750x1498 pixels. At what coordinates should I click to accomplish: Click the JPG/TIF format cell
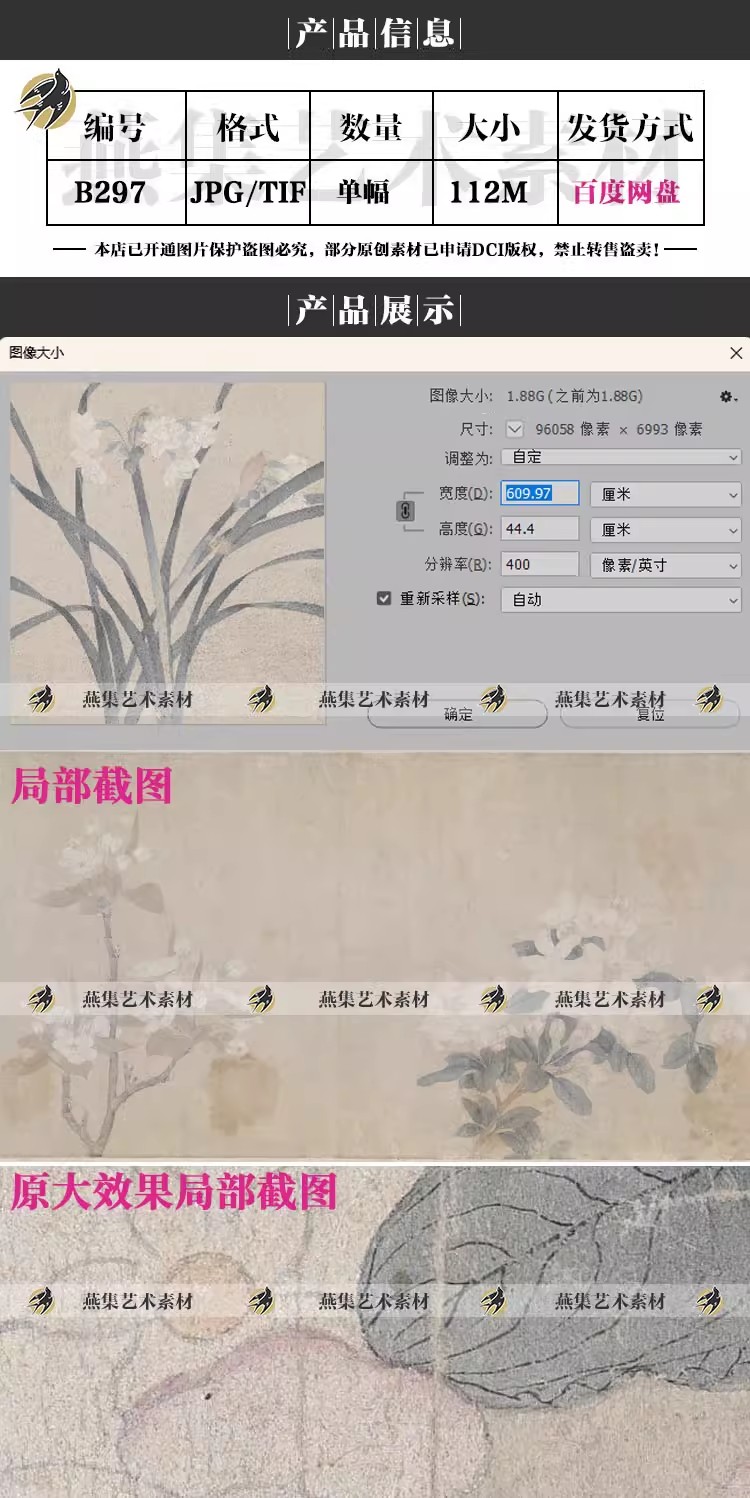[248, 192]
